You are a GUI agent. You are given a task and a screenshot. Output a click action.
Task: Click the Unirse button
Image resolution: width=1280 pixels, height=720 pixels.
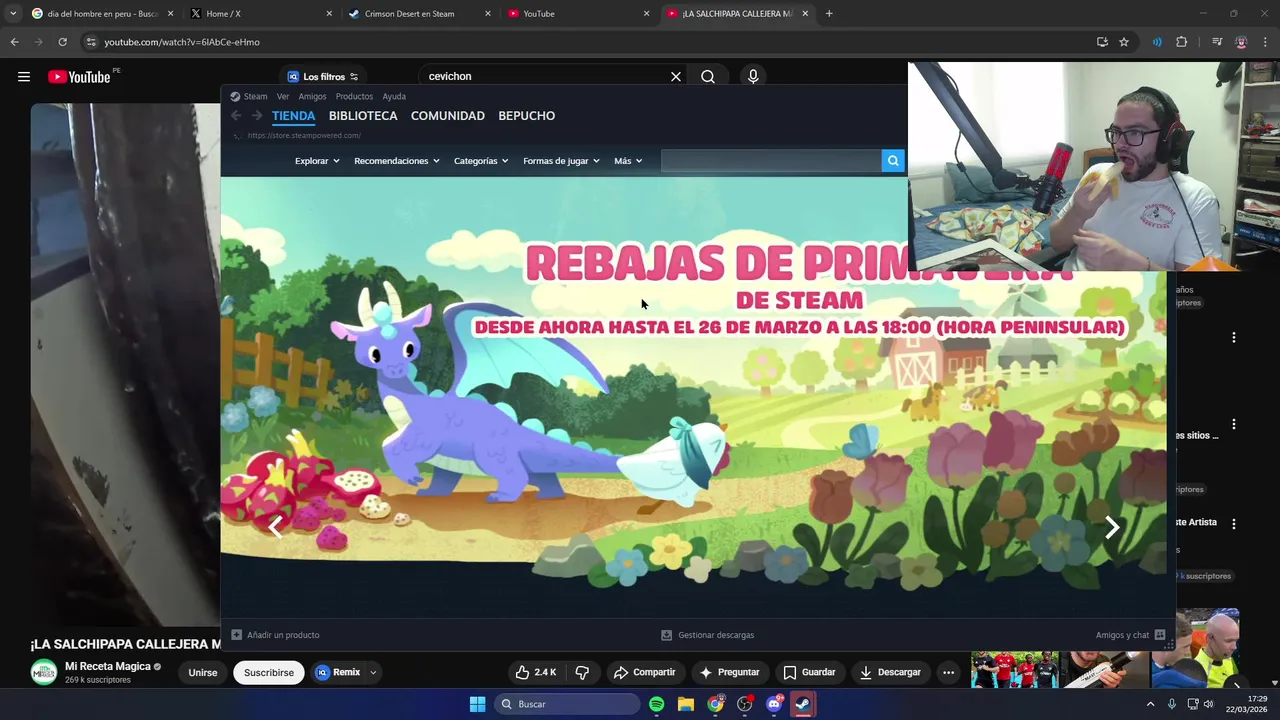click(x=203, y=673)
